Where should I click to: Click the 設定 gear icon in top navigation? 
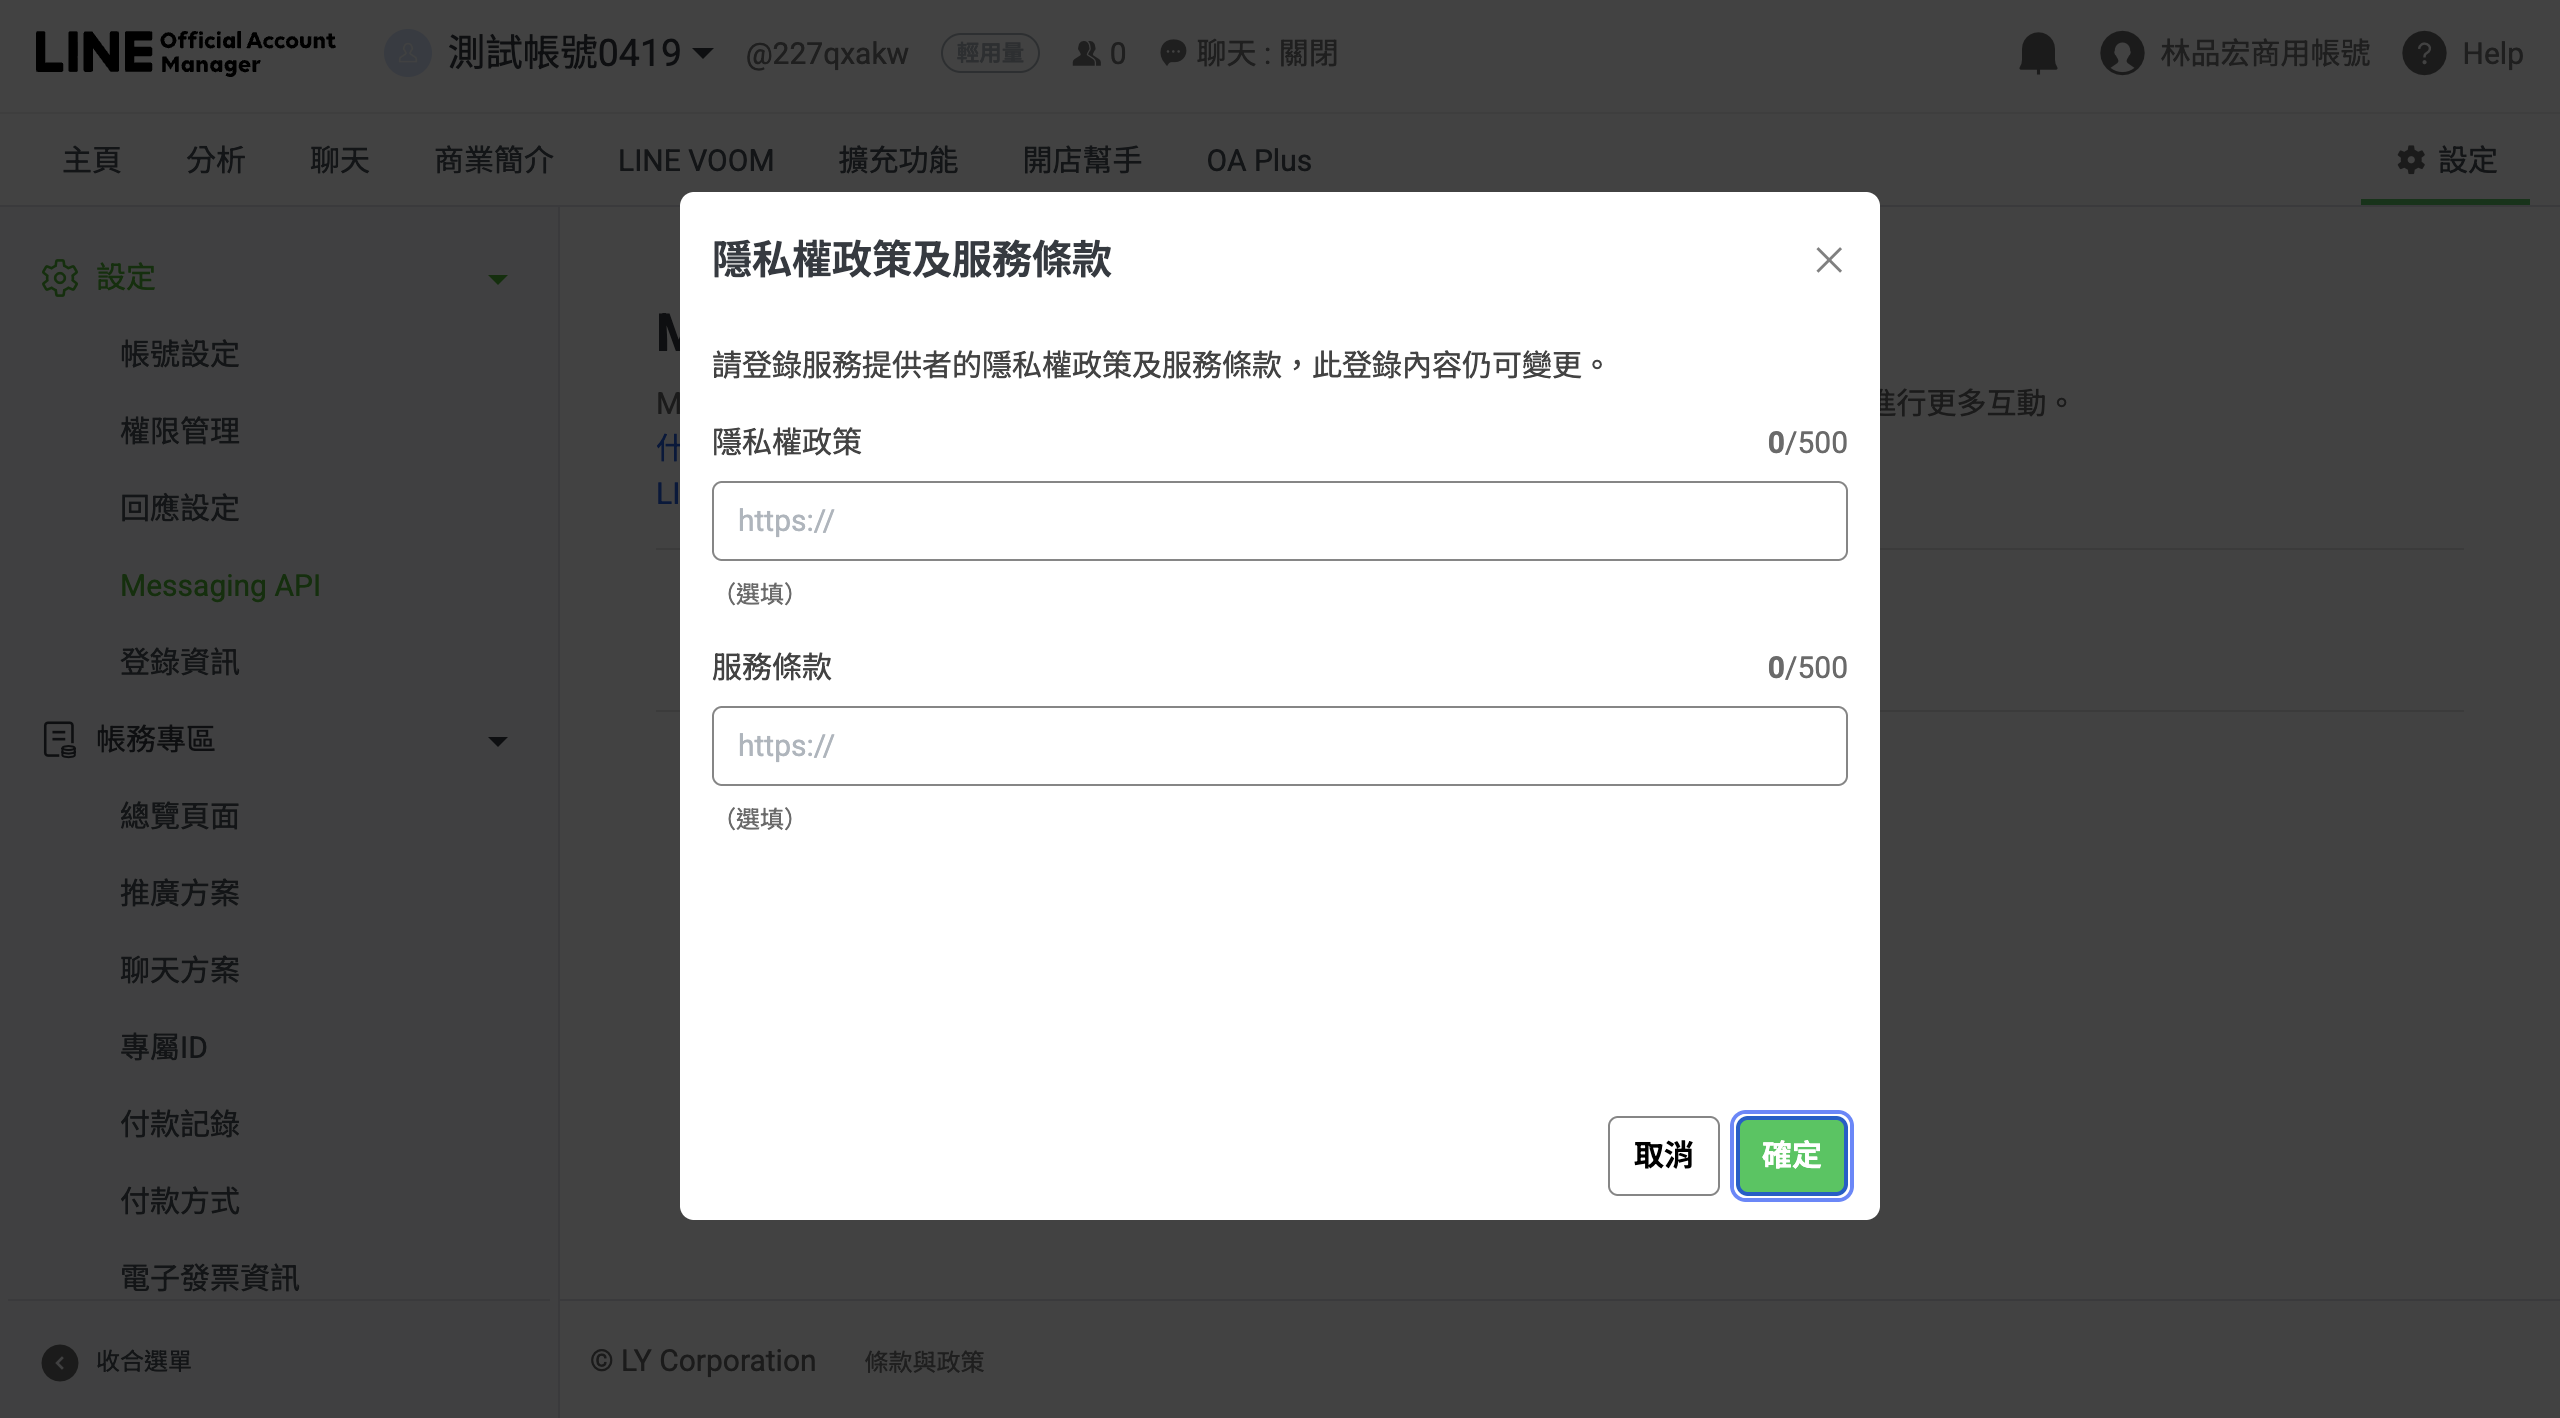(2411, 160)
